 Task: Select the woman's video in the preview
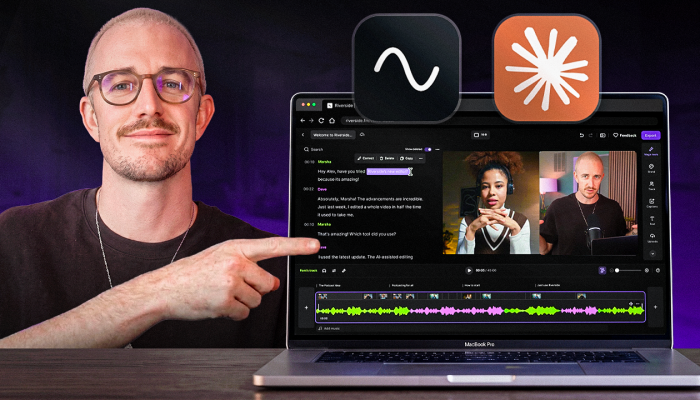pyautogui.click(x=490, y=203)
